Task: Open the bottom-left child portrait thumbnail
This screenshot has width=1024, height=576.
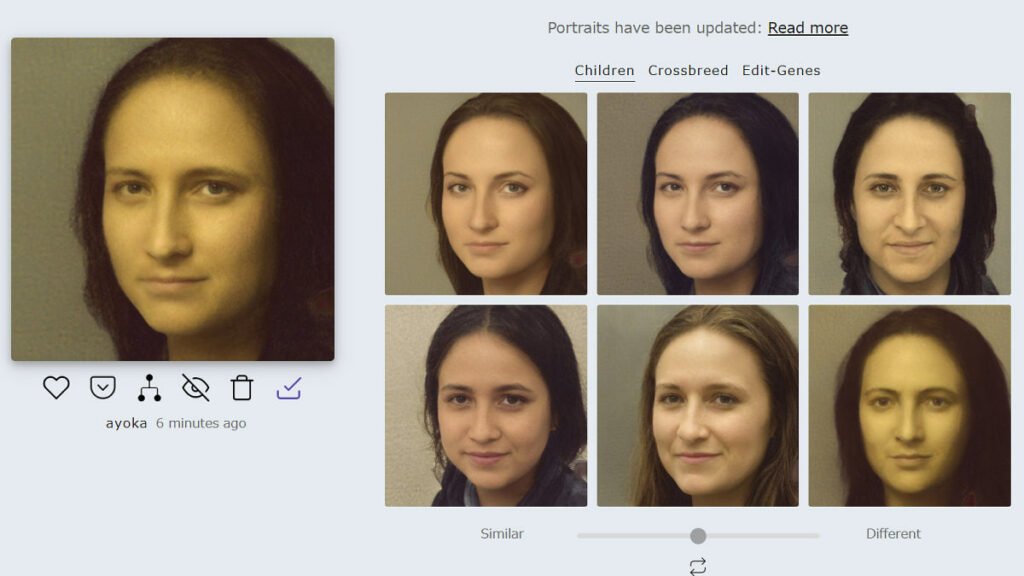Action: [486, 406]
